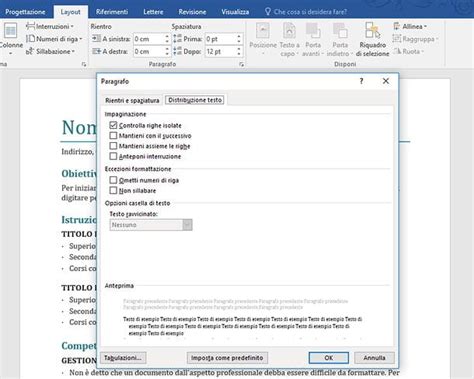Confirm with the OK button

coord(329,358)
